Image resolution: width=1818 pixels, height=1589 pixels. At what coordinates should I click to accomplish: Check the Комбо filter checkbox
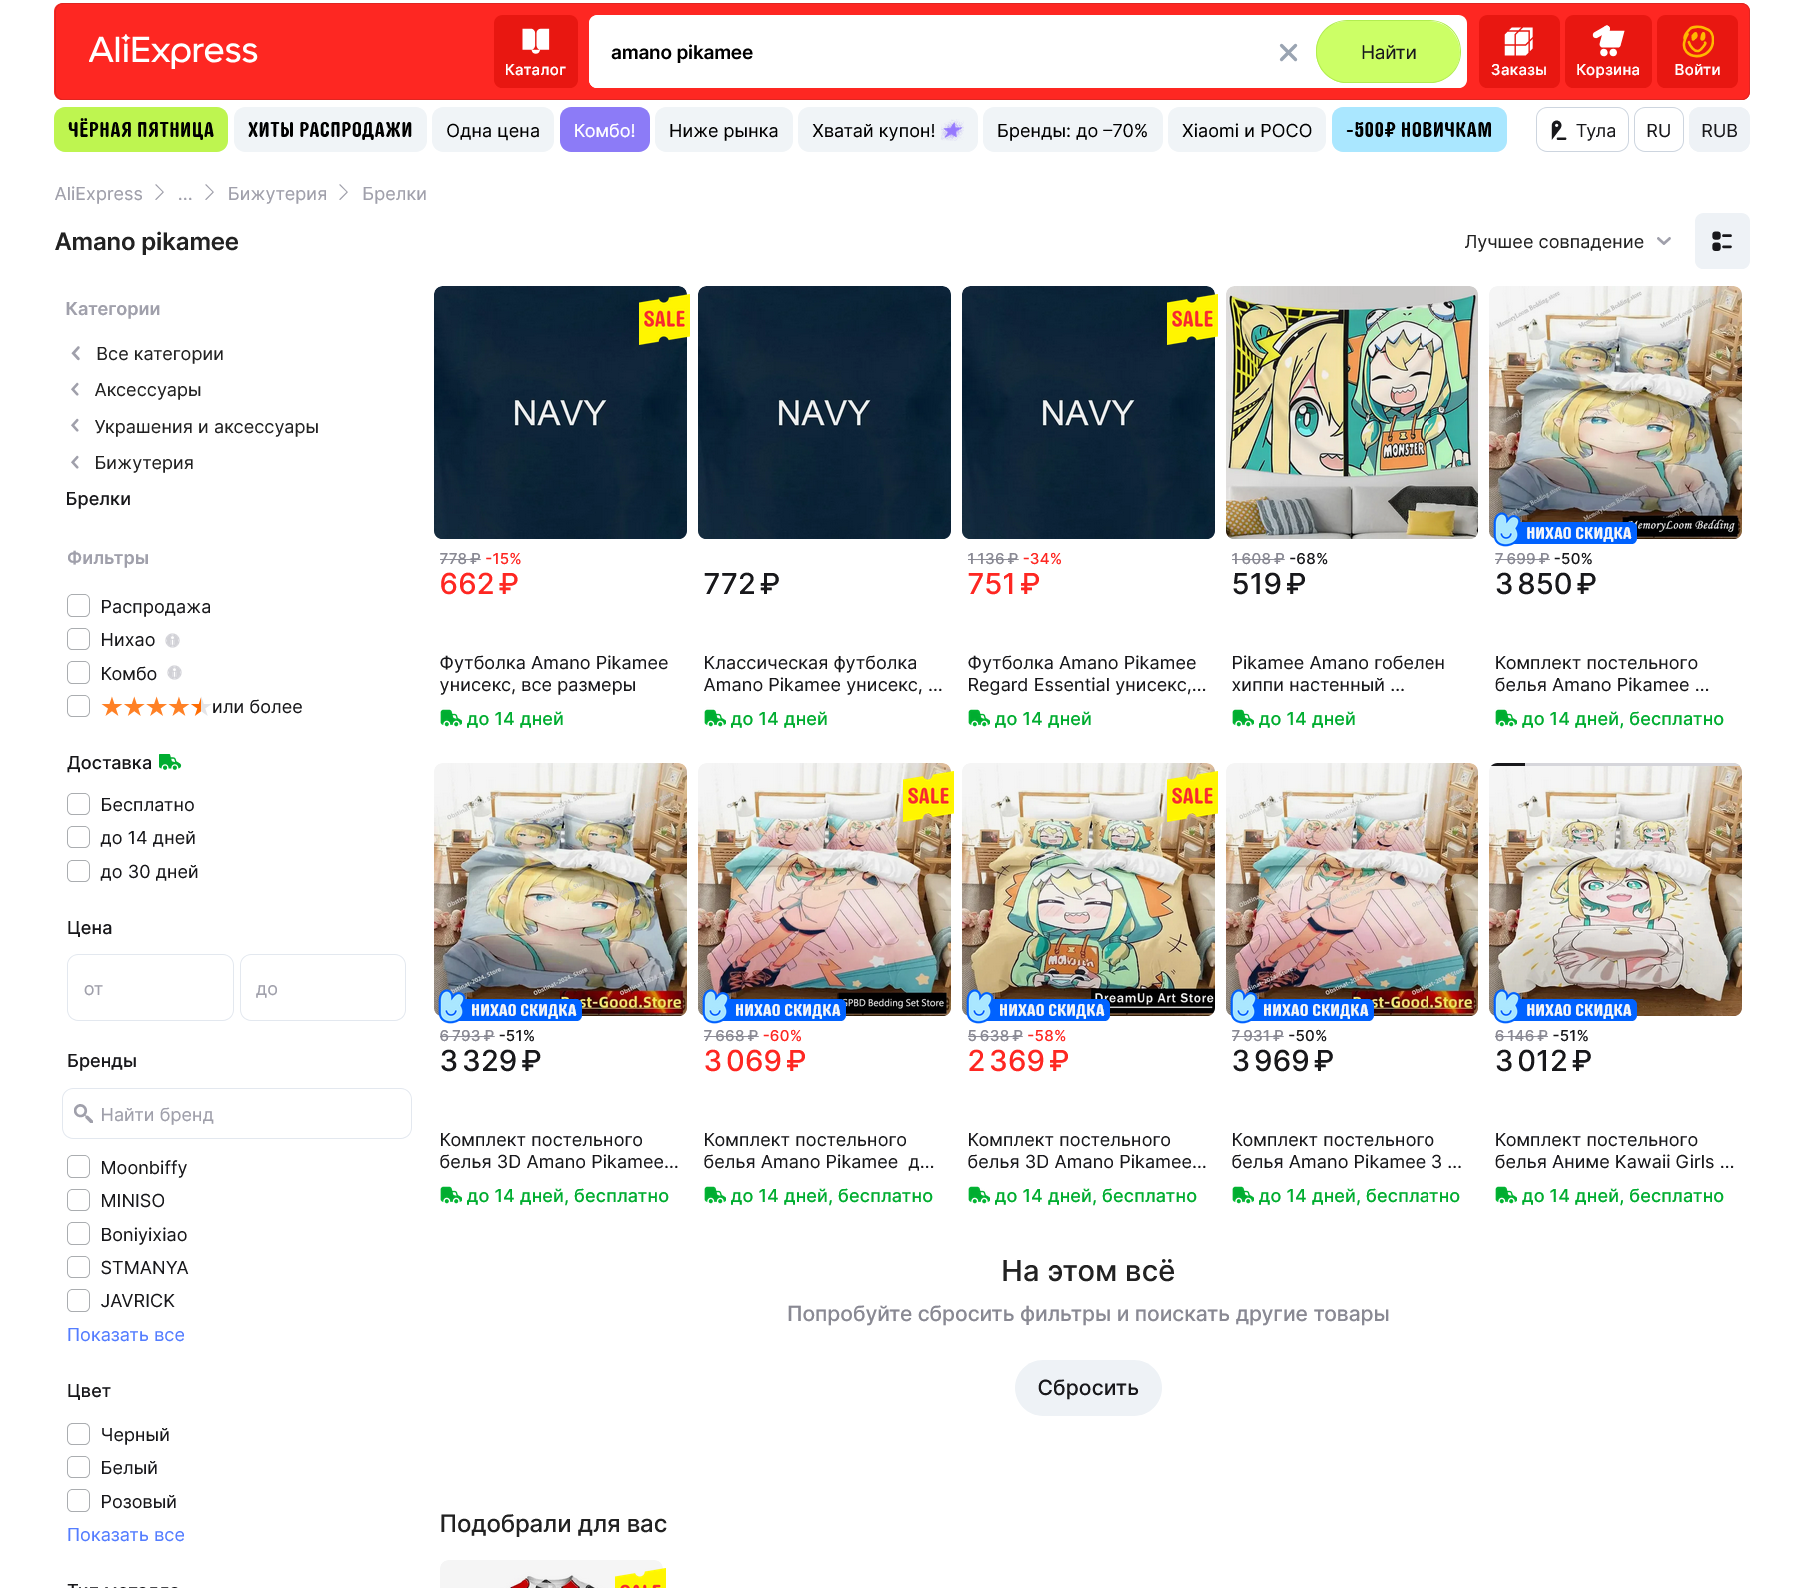pyautogui.click(x=78, y=672)
